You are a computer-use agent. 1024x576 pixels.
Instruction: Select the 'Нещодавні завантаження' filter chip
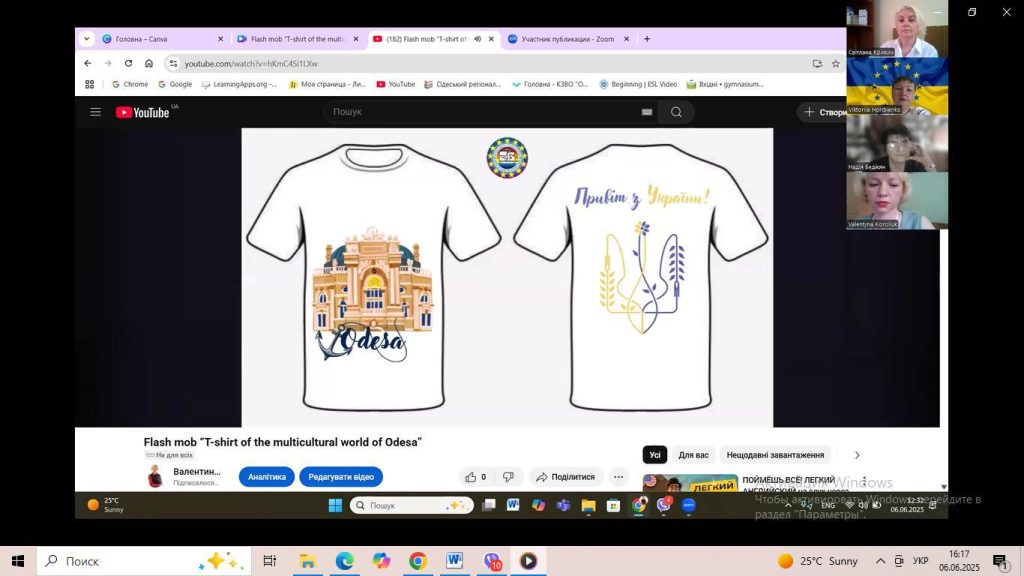click(x=775, y=455)
